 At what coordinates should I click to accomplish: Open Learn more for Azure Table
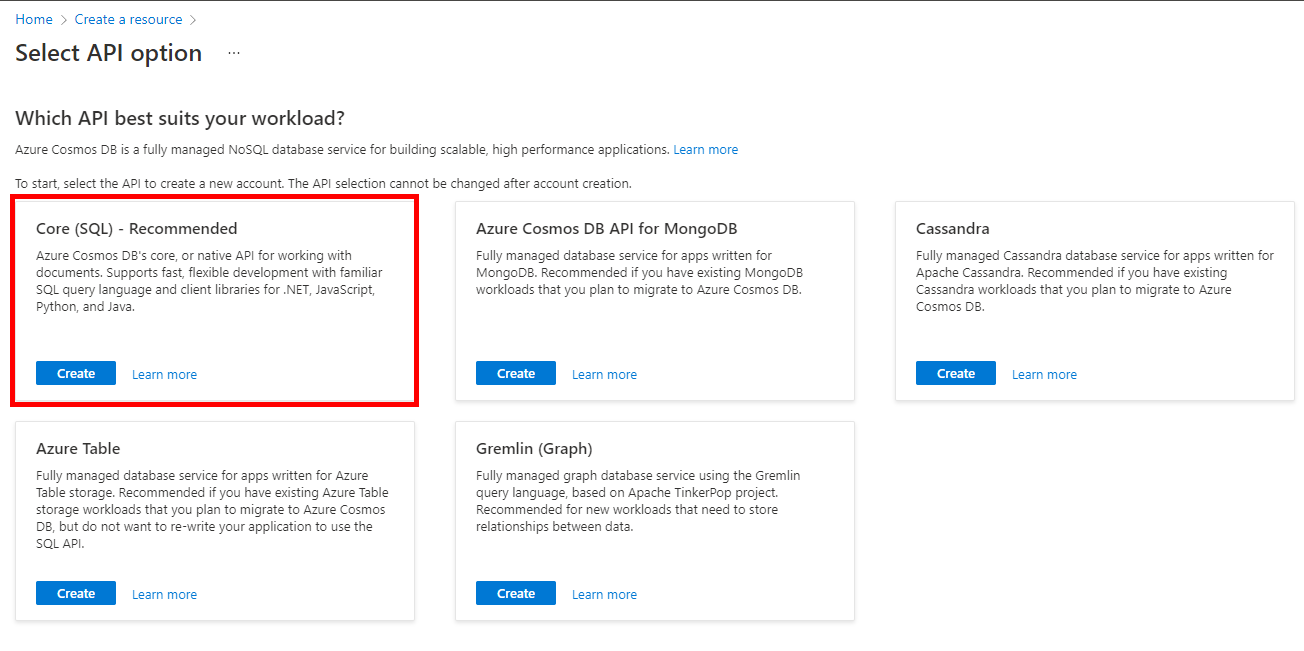point(164,593)
